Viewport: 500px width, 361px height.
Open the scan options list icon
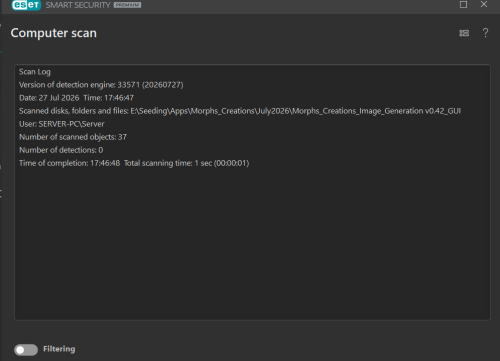point(464,33)
